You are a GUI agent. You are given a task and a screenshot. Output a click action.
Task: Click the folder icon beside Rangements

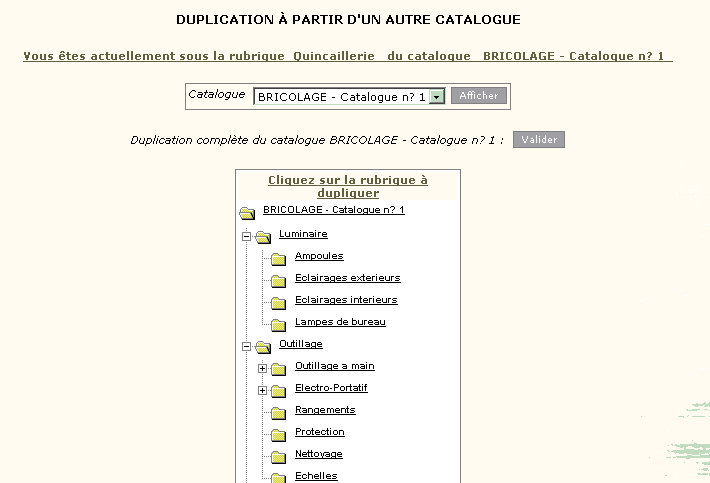[278, 413]
